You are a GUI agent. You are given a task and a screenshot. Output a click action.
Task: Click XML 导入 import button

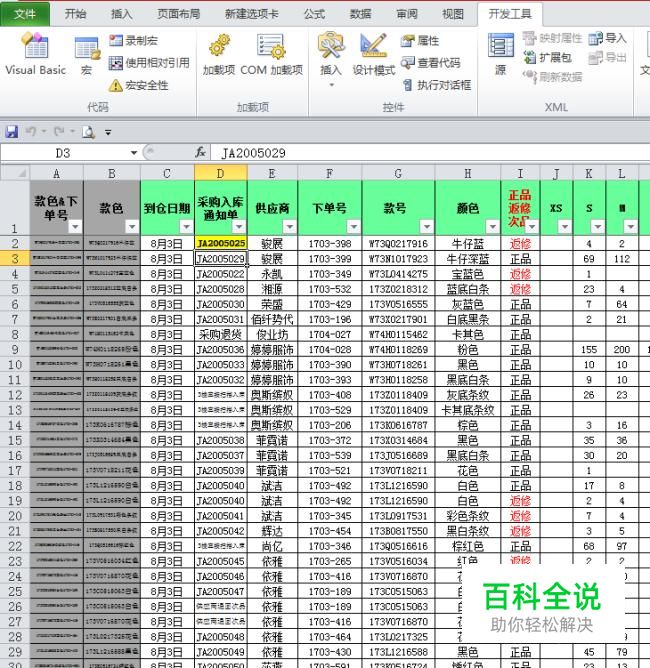tap(607, 38)
